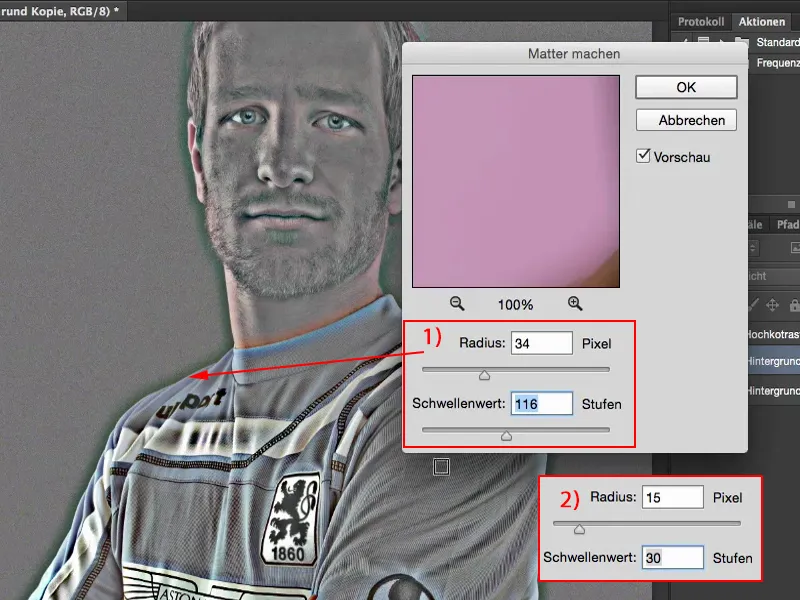
Task: Click the Radius field showing 34
Action: (x=542, y=343)
